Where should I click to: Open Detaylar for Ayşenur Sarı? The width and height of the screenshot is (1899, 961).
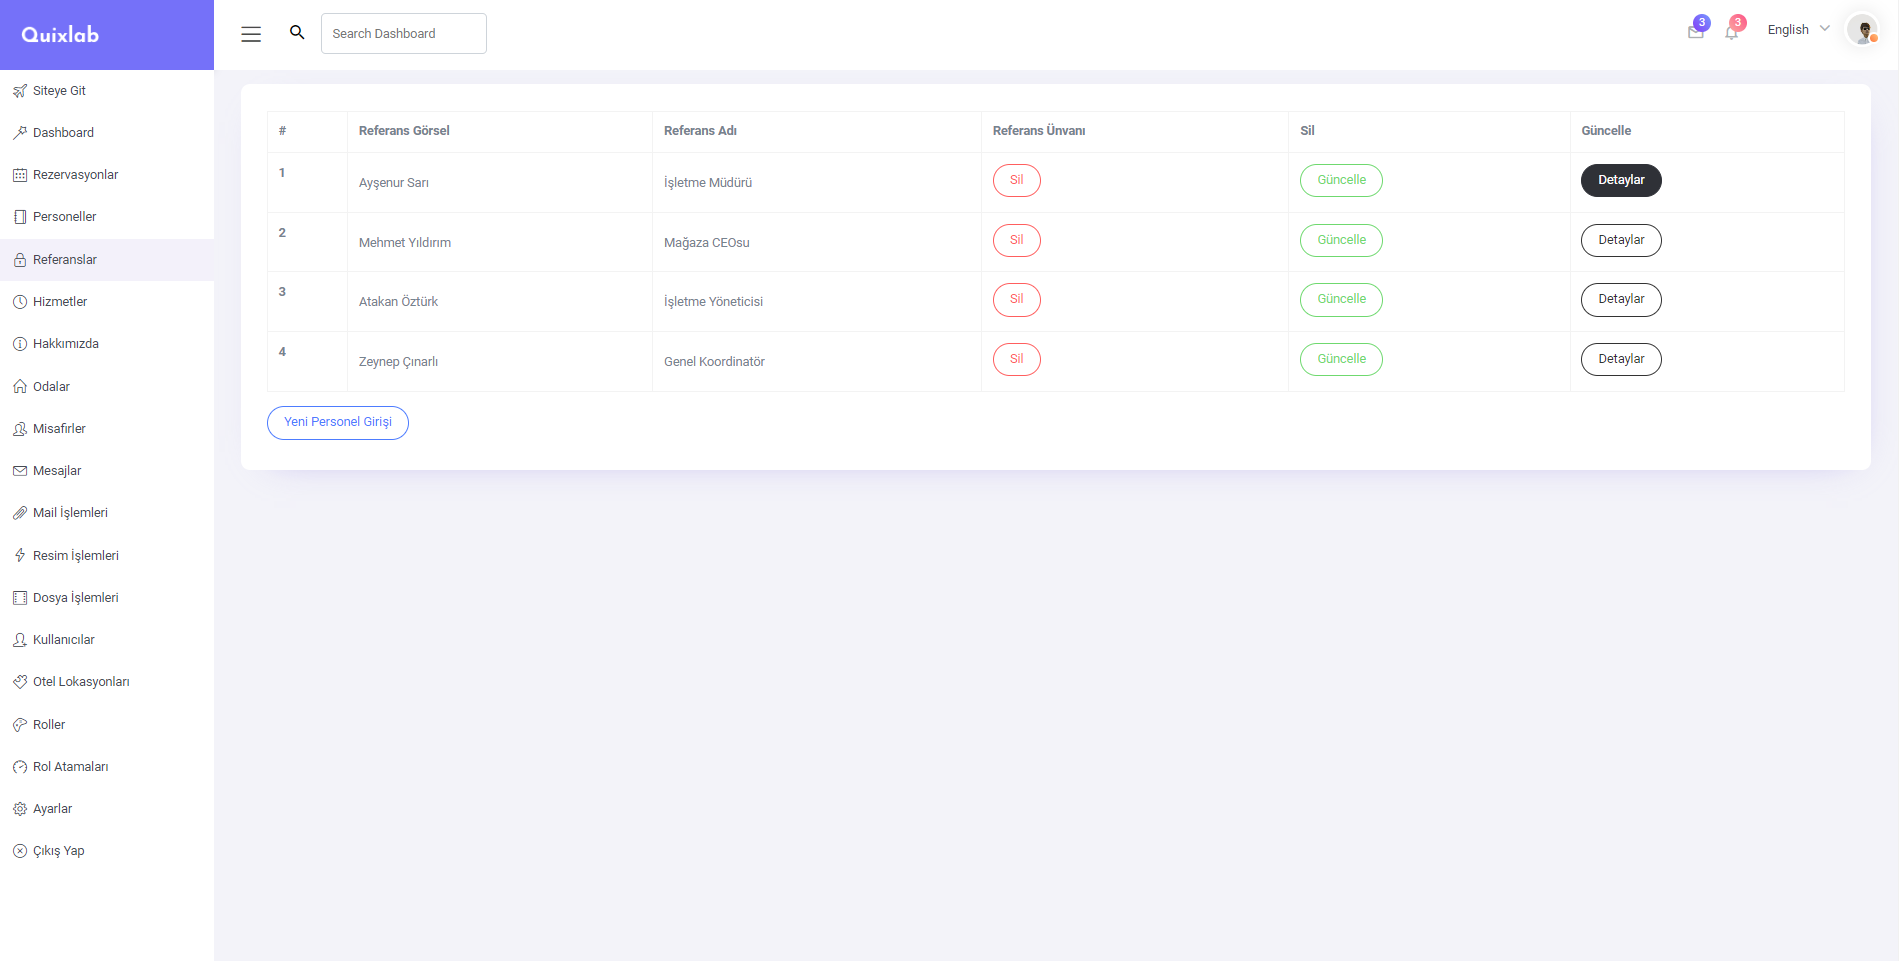(x=1621, y=180)
